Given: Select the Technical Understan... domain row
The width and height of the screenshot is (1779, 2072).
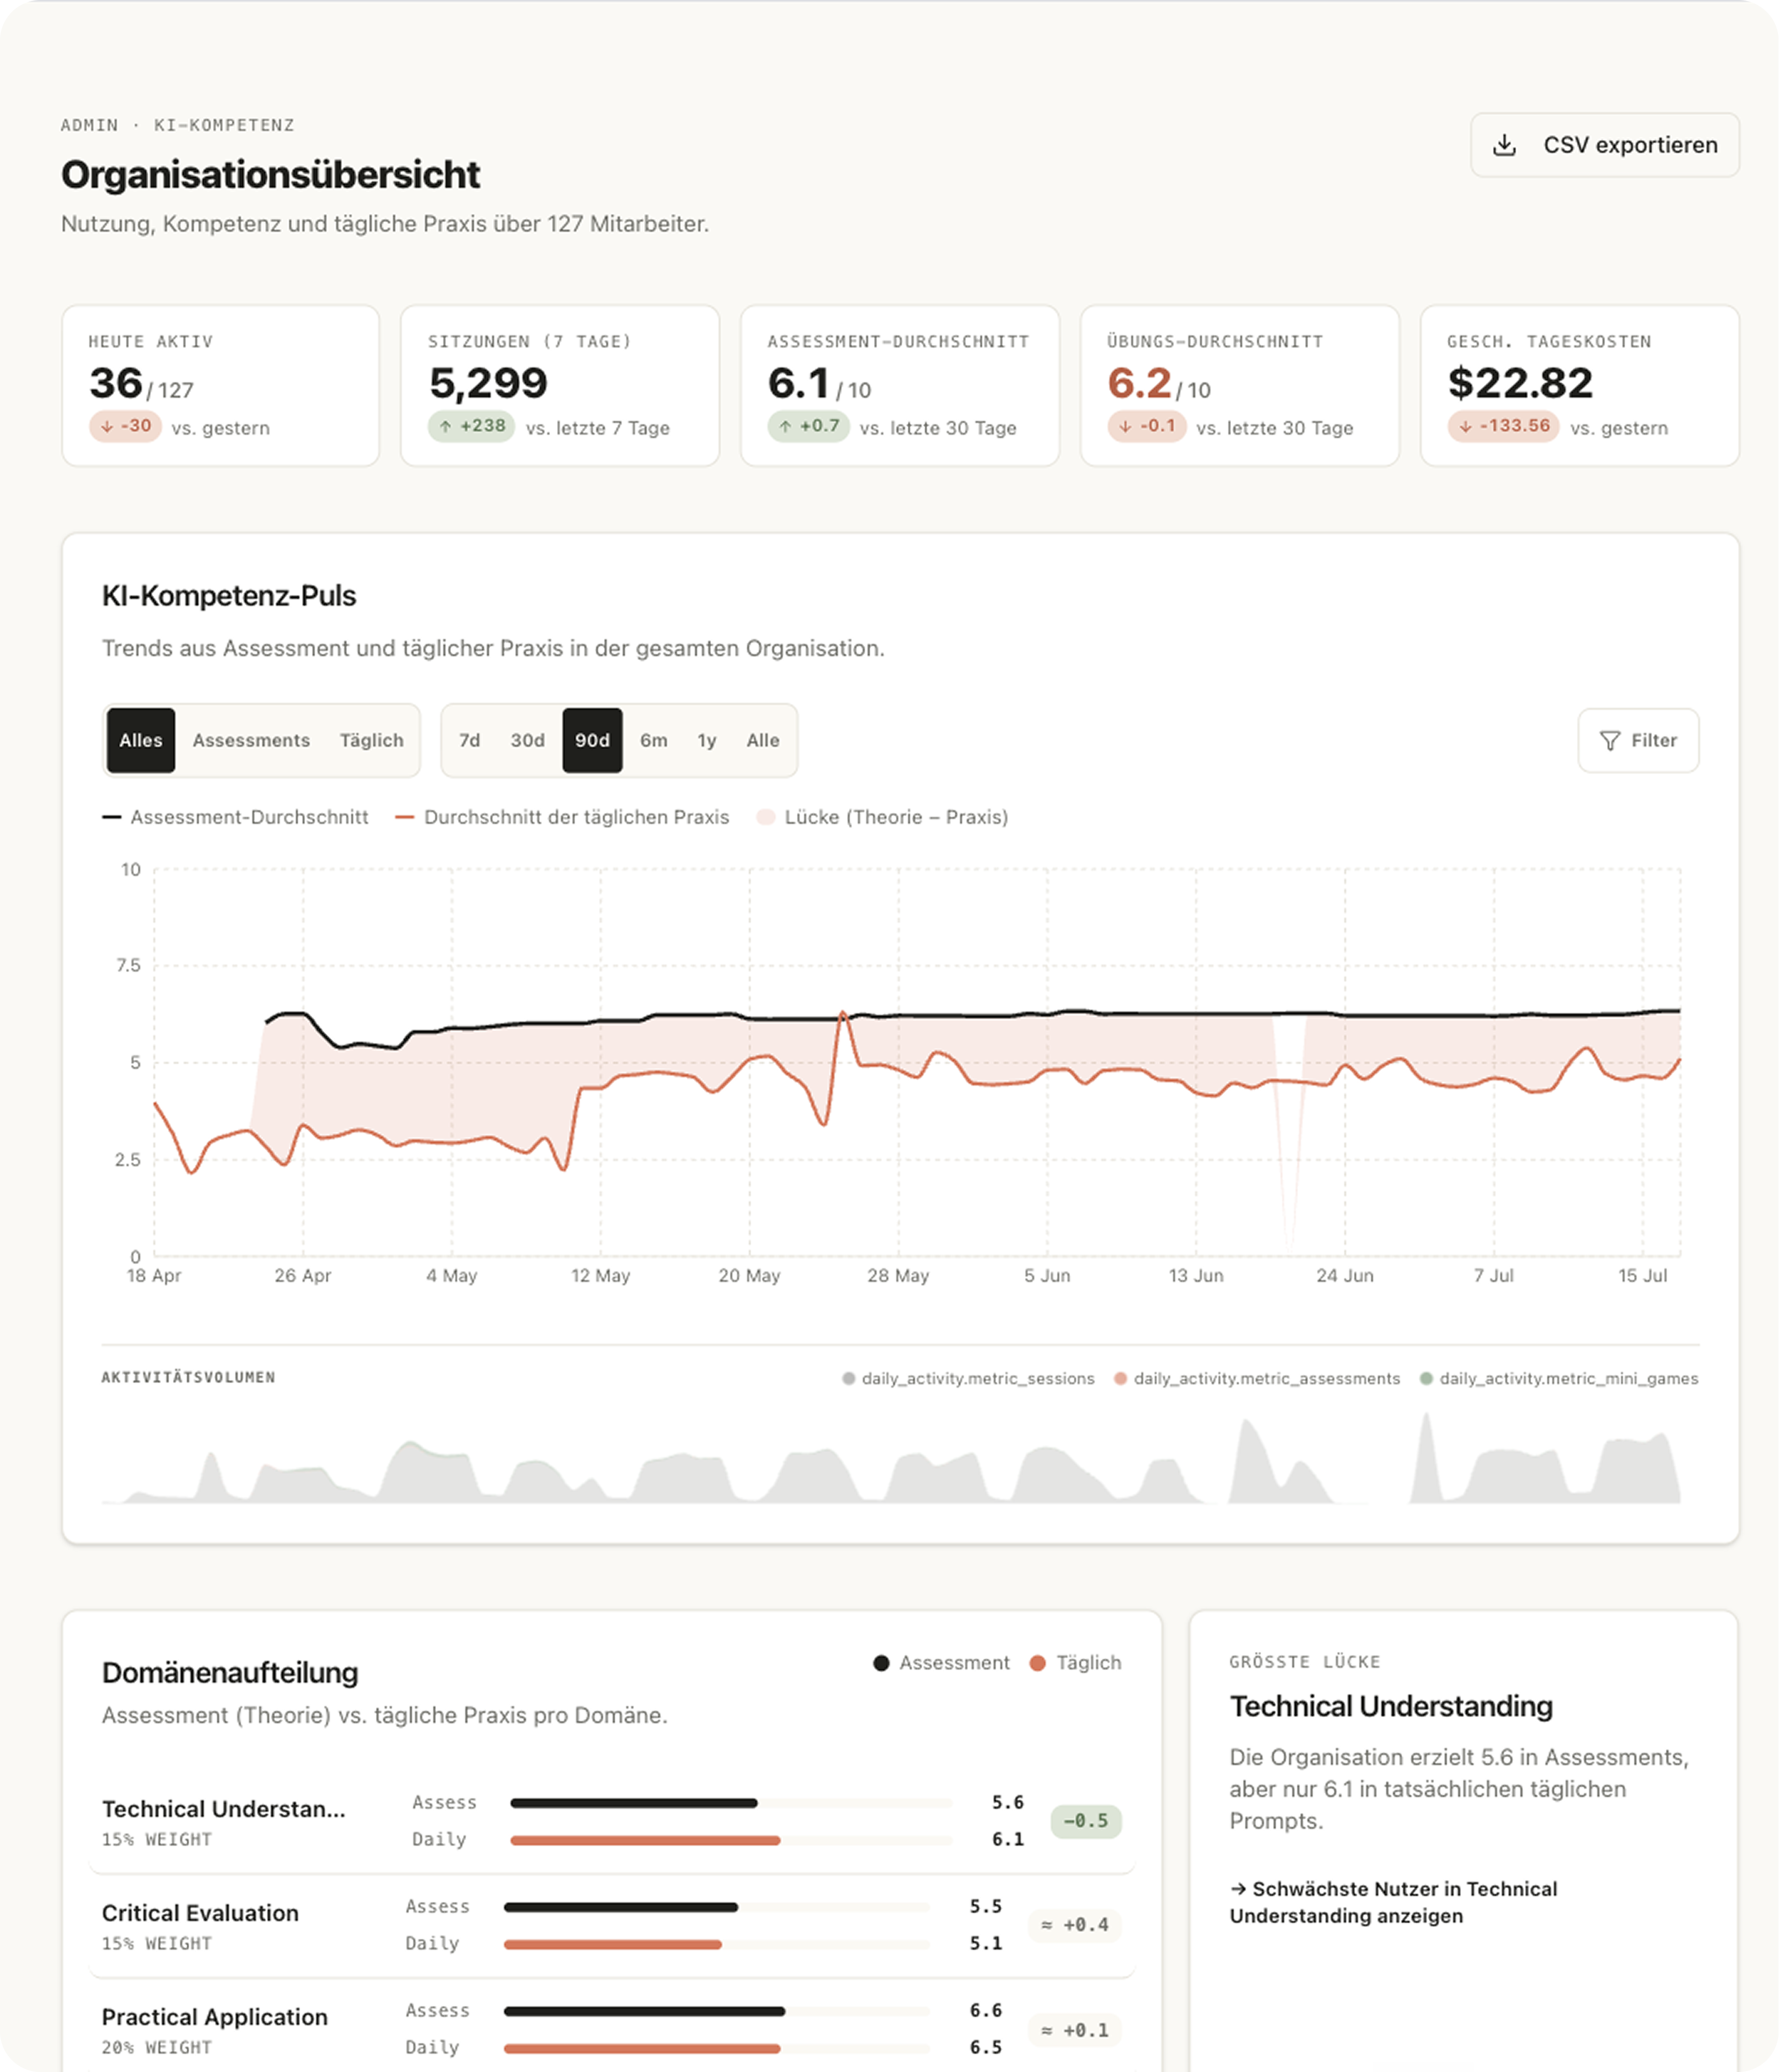Looking at the screenshot, I should point(611,1821).
